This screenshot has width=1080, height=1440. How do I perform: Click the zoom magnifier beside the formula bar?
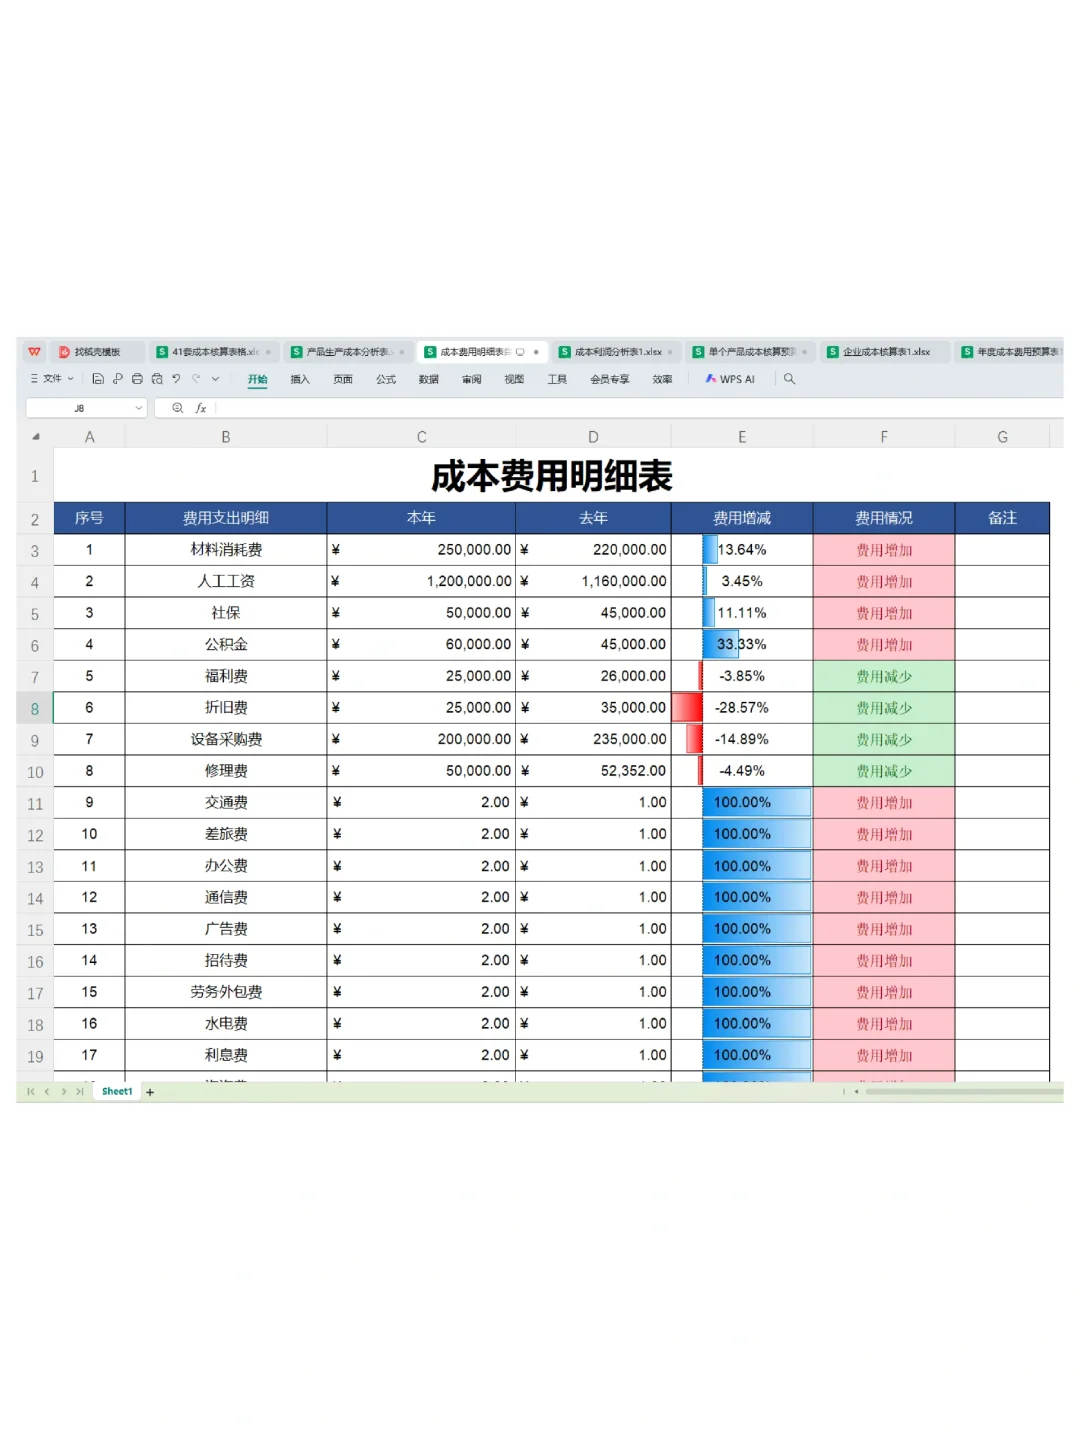click(177, 408)
